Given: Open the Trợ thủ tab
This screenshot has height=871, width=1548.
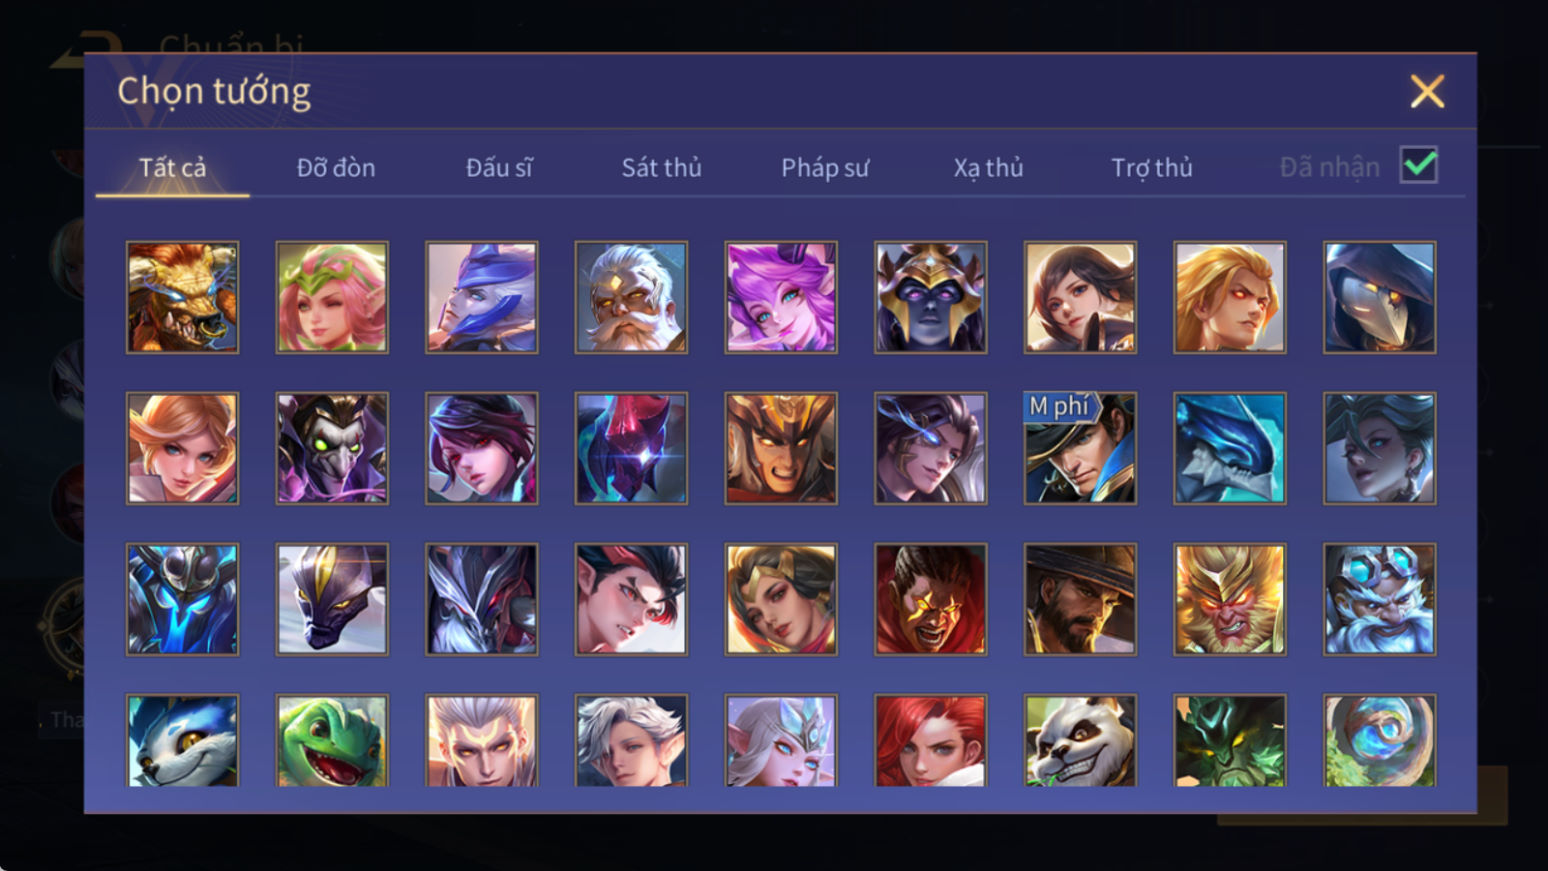Looking at the screenshot, I should (1152, 167).
